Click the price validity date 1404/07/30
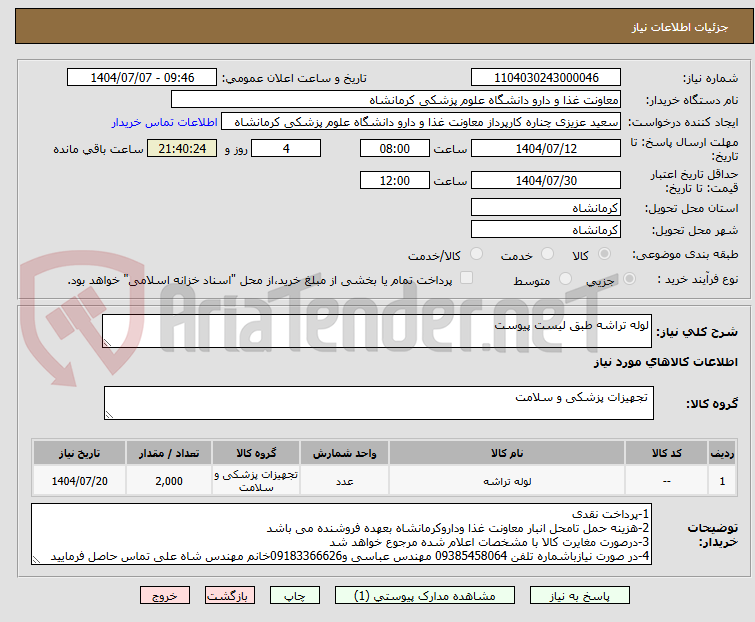 click(546, 181)
